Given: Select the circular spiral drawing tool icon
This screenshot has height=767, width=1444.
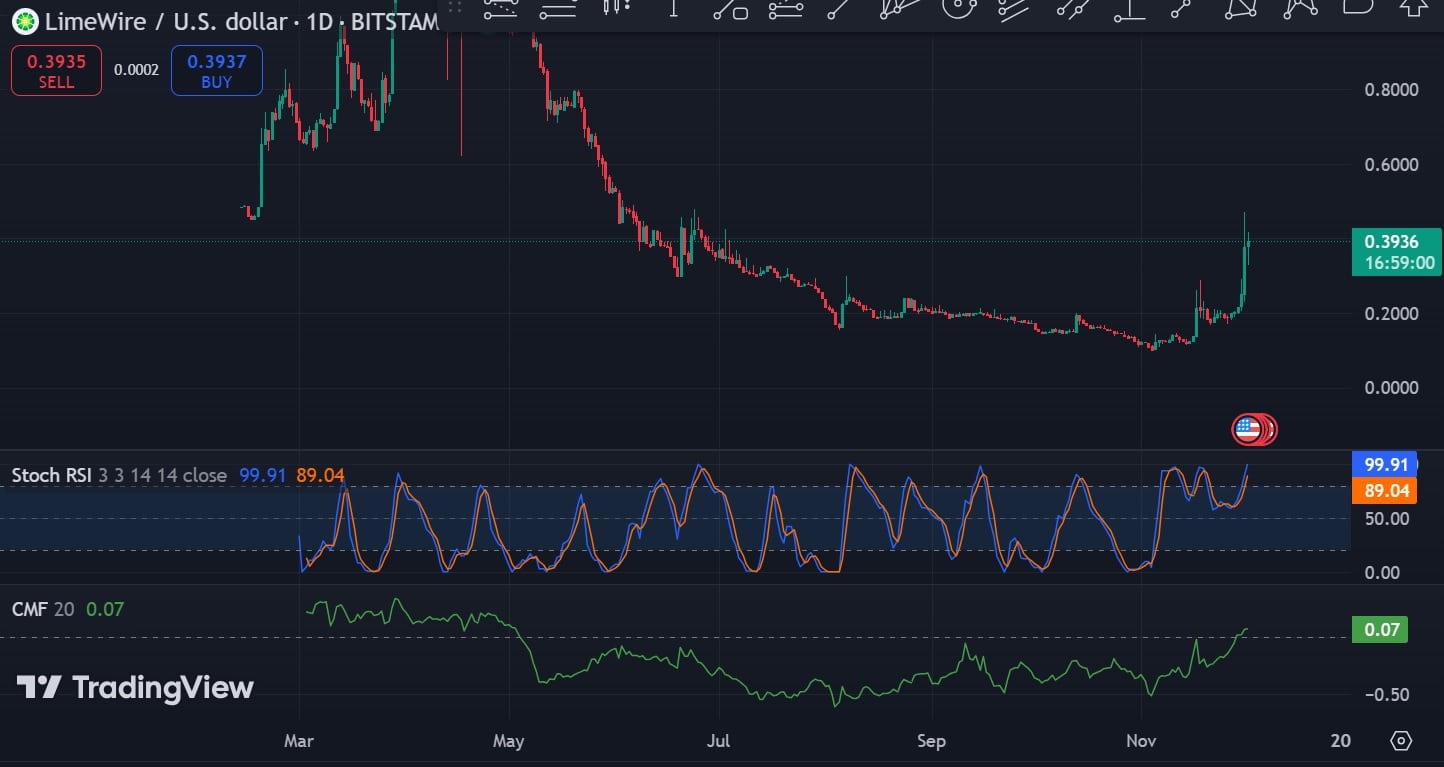Looking at the screenshot, I should click(959, 8).
